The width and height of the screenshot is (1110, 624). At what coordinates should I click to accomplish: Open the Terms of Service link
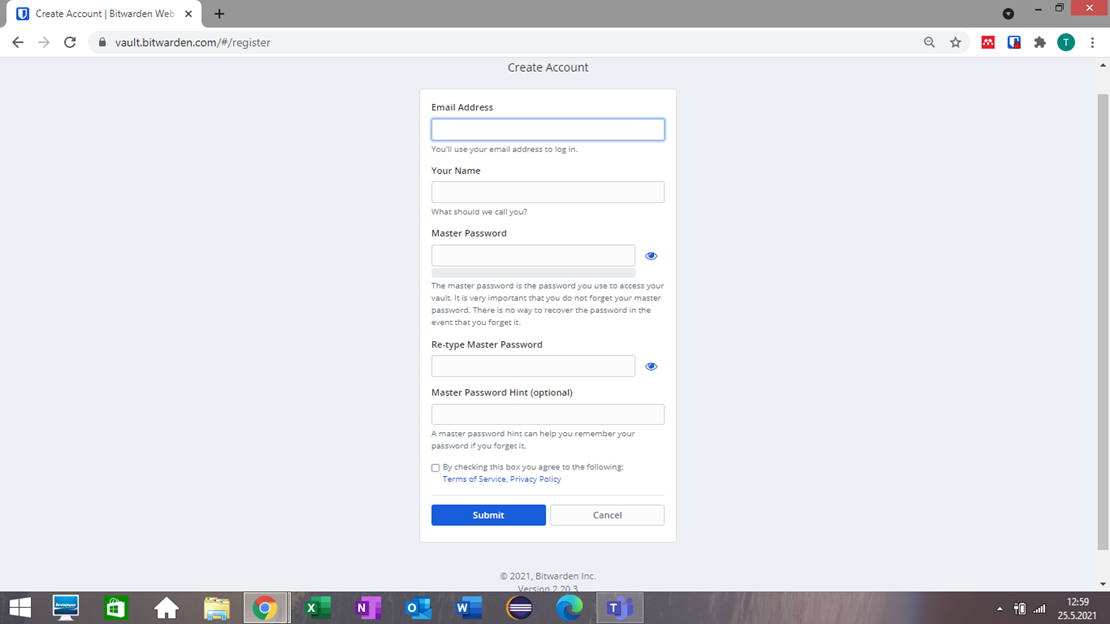(x=474, y=480)
